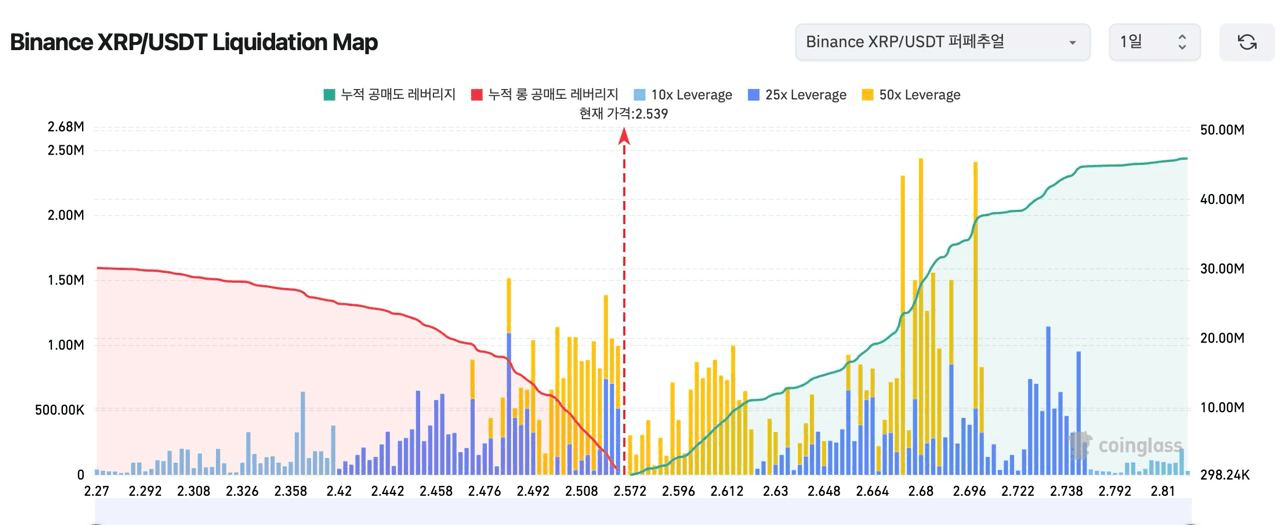
Task: Click the 2.792 x-axis price label
Action: (x=1114, y=491)
